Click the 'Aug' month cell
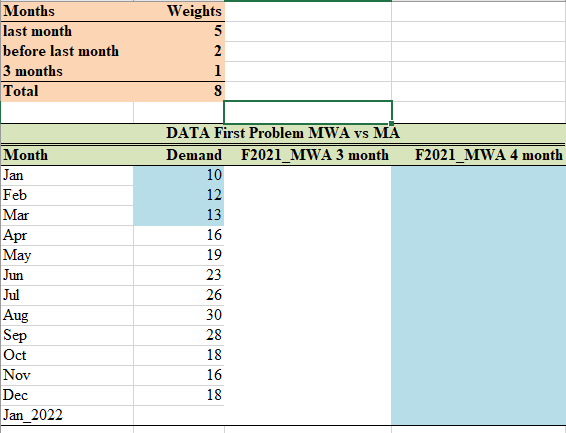 point(67,315)
